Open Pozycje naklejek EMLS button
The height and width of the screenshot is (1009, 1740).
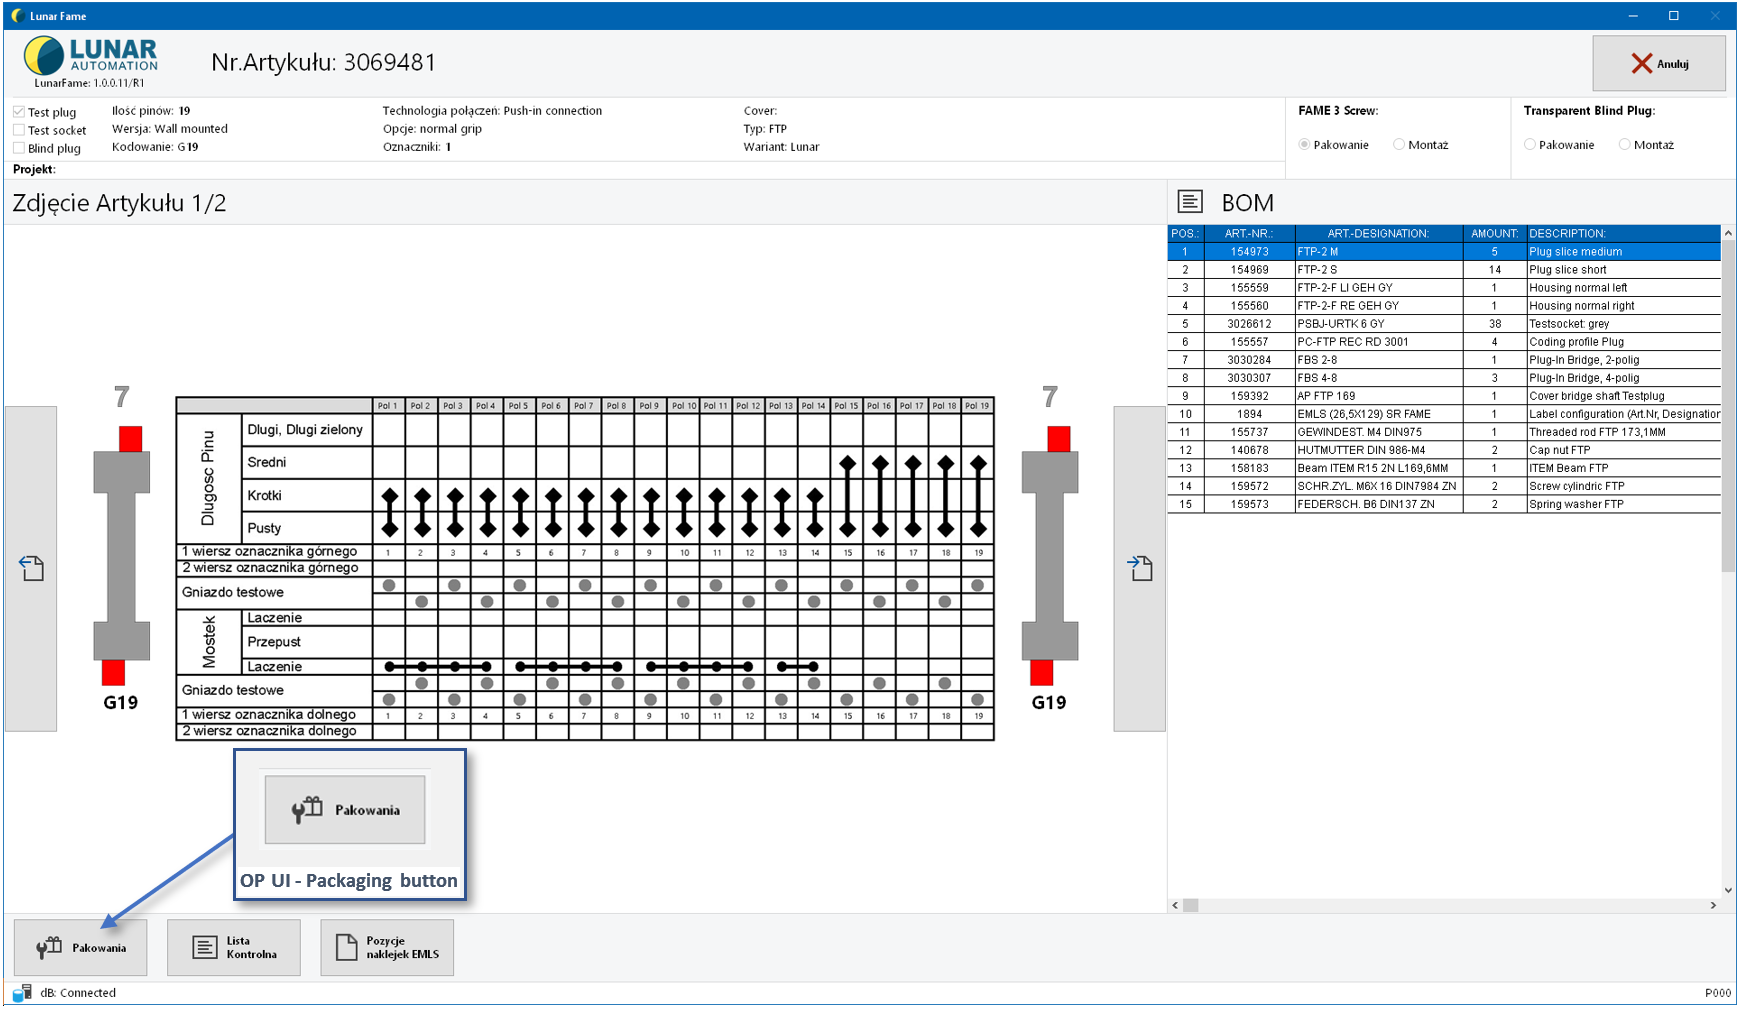coord(387,947)
